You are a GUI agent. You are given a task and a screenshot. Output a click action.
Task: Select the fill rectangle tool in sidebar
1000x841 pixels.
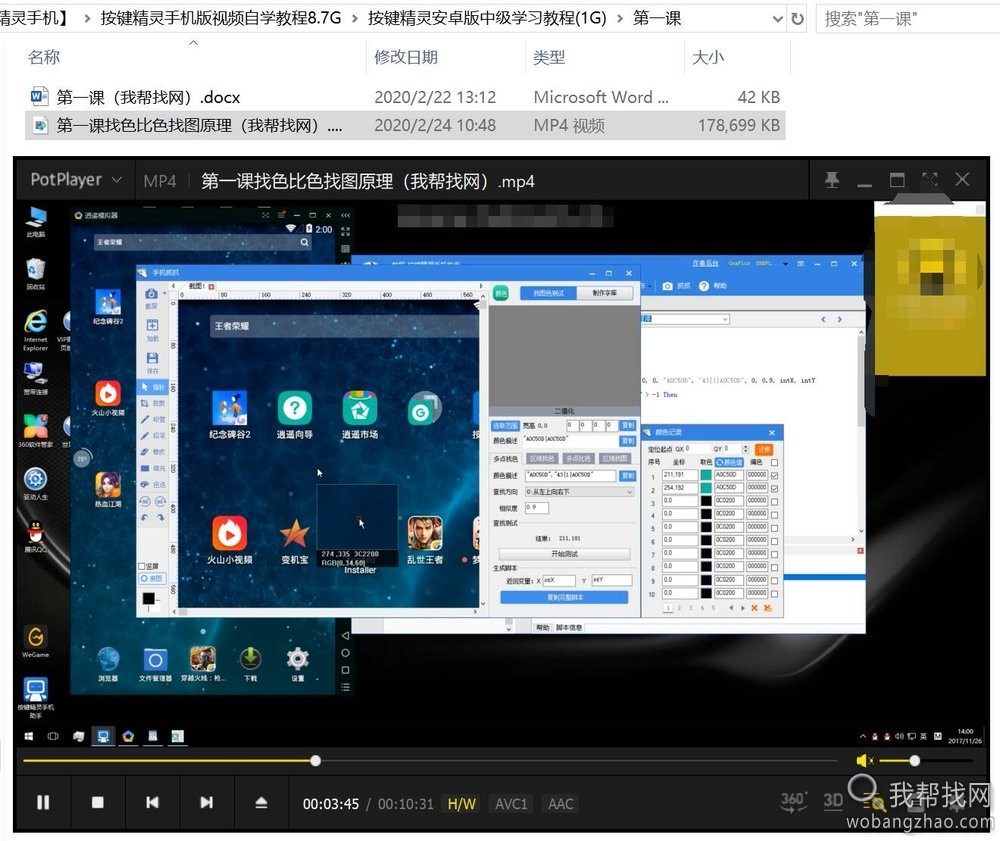pyautogui.click(x=153, y=468)
